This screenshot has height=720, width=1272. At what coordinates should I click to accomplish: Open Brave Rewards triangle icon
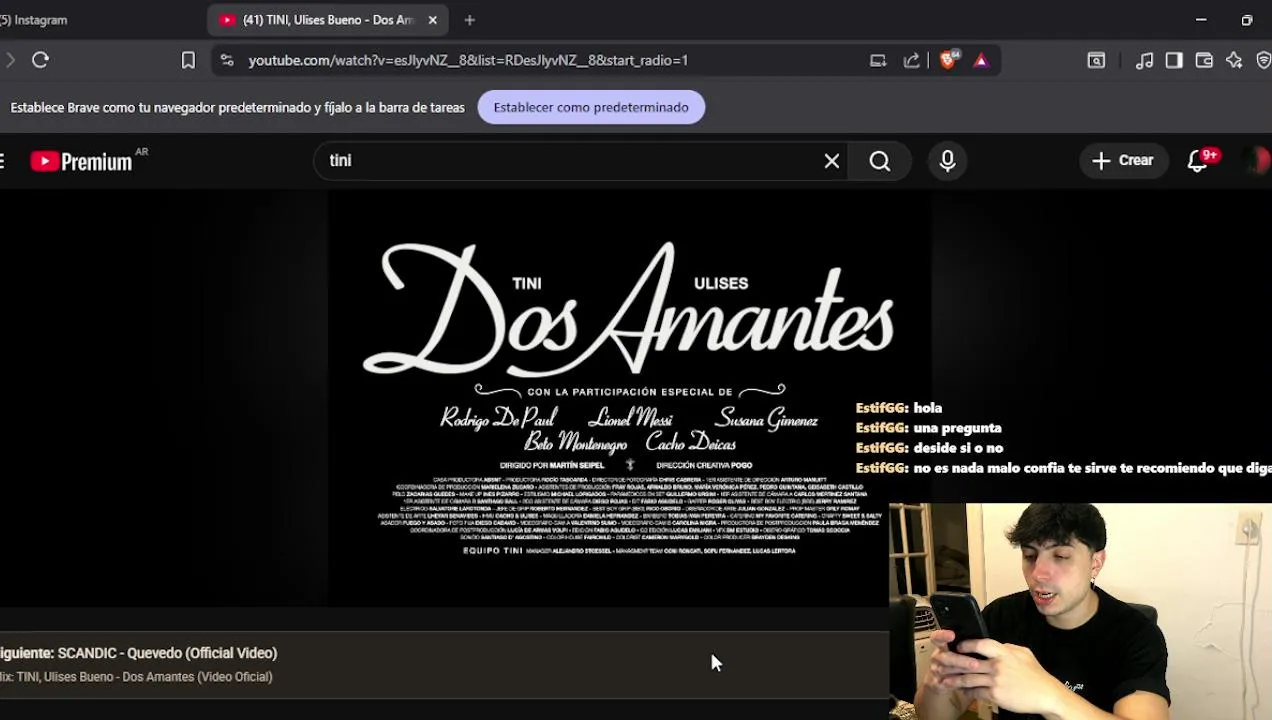tap(981, 60)
